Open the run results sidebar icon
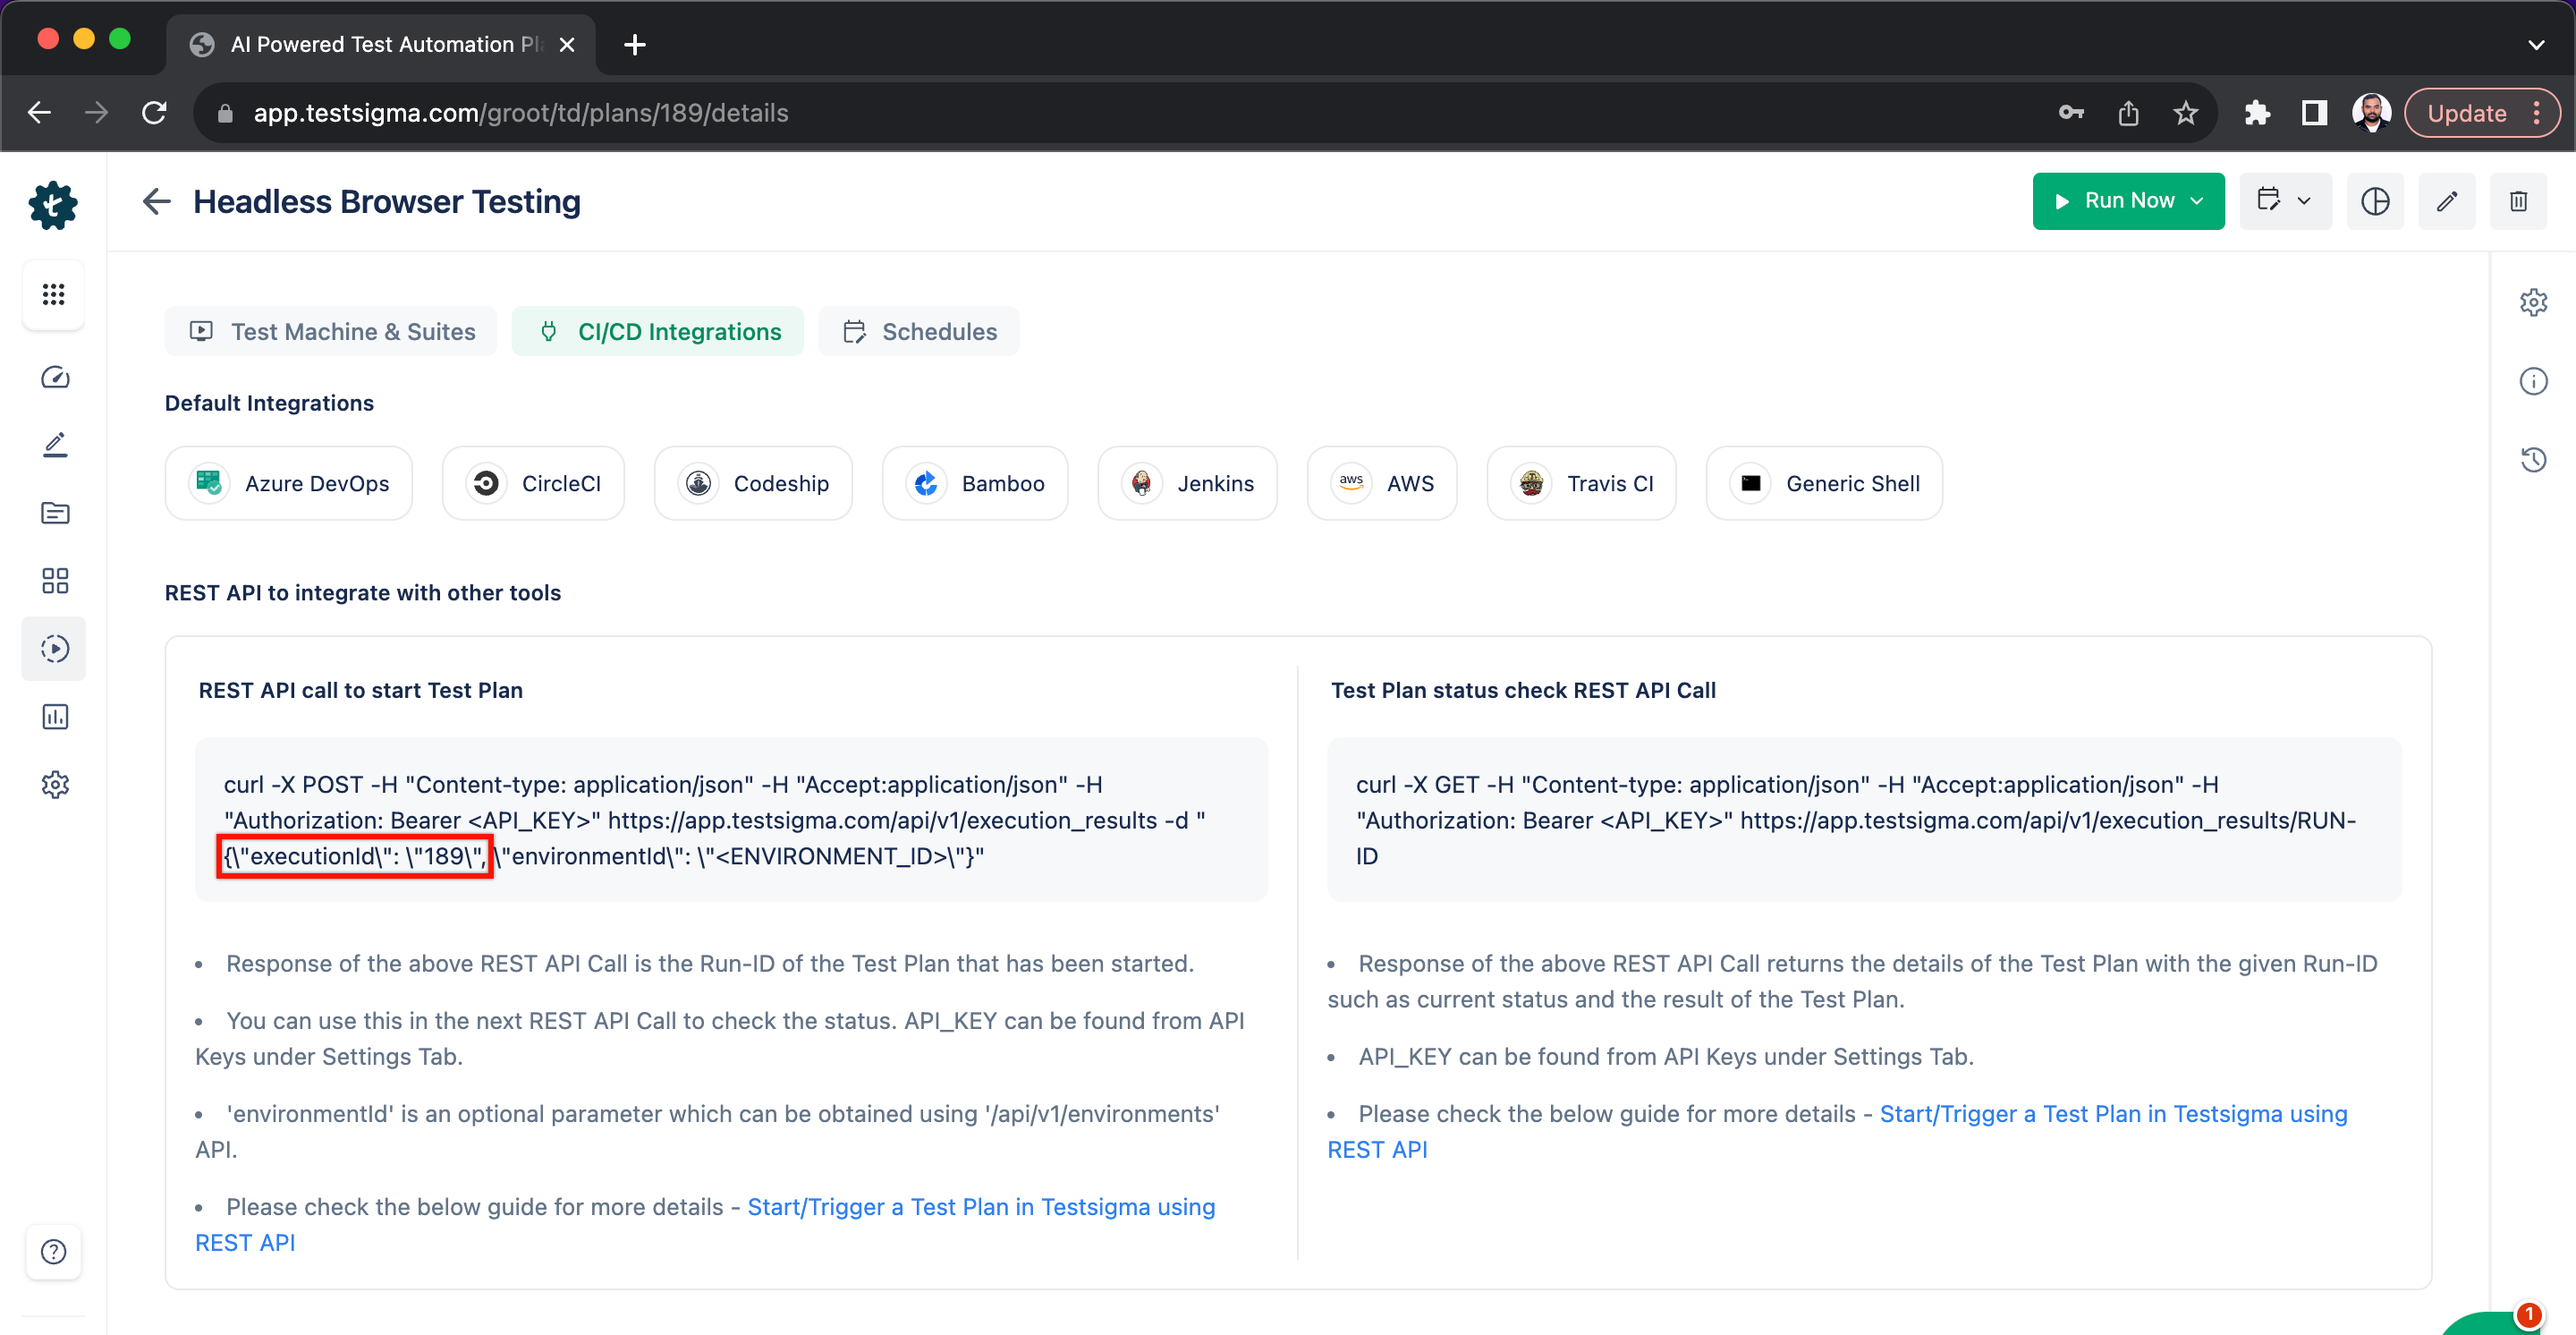This screenshot has width=2576, height=1335. [x=55, y=649]
